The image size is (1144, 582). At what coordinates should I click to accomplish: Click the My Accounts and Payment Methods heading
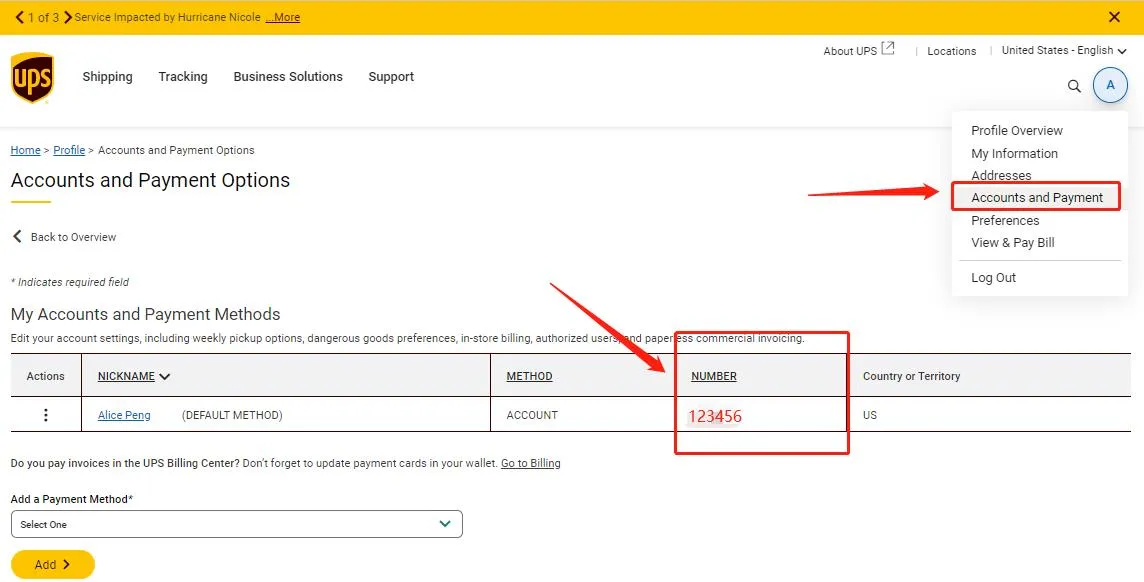(x=145, y=314)
